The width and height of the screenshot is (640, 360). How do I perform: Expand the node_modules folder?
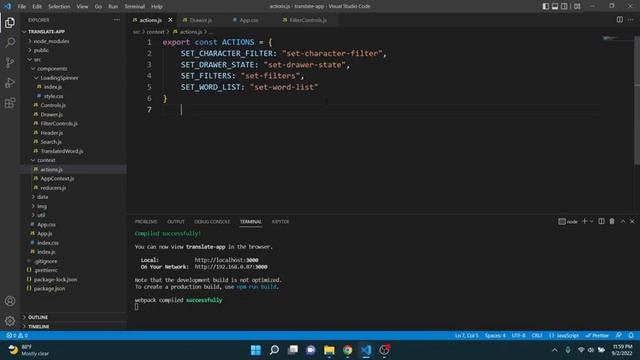point(51,41)
